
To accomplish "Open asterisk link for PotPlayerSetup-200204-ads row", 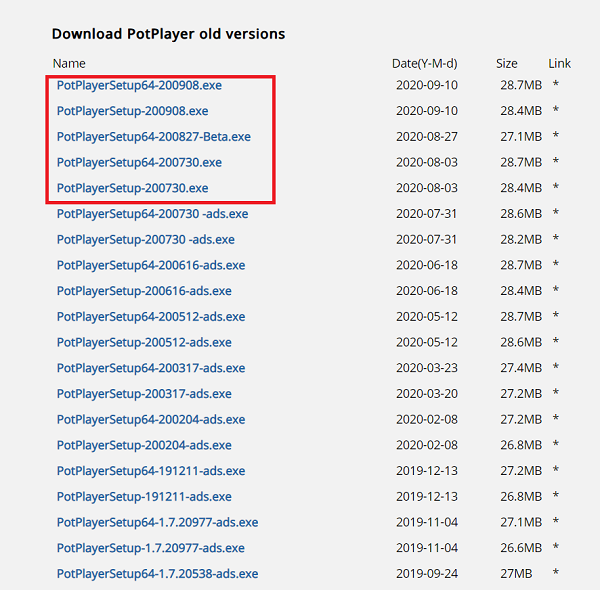I will coord(556,444).
